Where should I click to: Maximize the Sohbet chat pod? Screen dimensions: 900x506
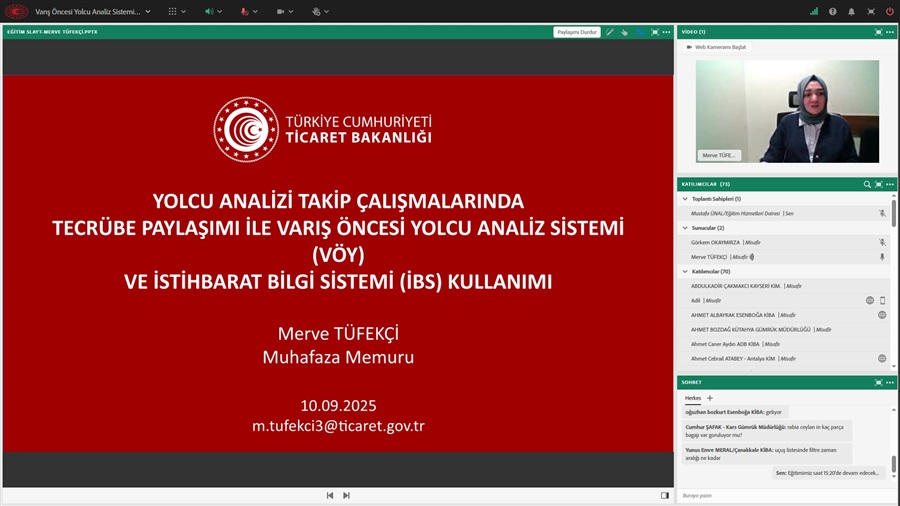coord(878,382)
